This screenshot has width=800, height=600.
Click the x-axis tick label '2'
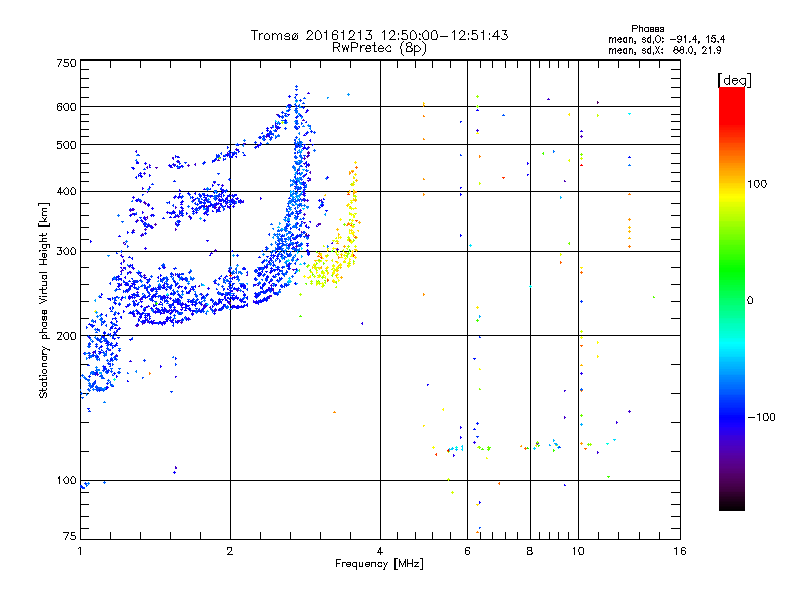pyautogui.click(x=230, y=551)
